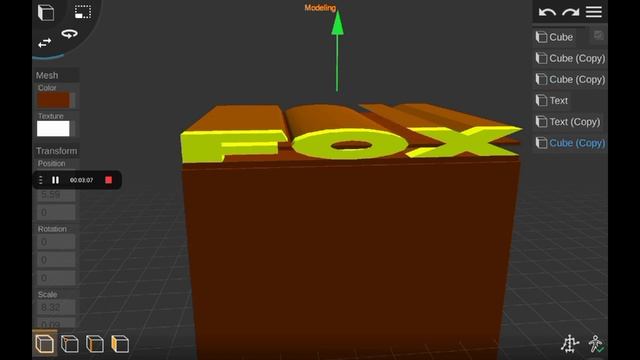This screenshot has height=360, width=640.
Task: Open the cube primitive tool
Action: click(46, 12)
